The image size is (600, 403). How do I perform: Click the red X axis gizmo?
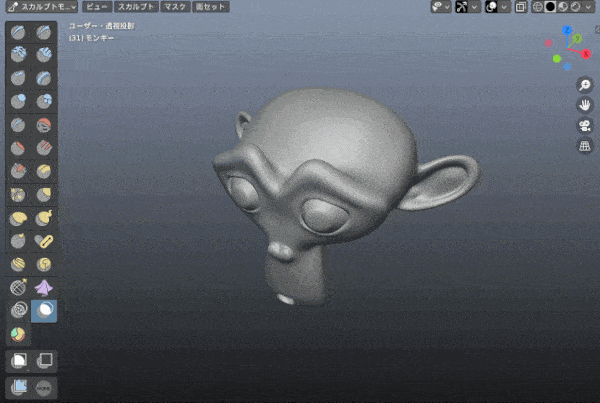pyautogui.click(x=586, y=54)
